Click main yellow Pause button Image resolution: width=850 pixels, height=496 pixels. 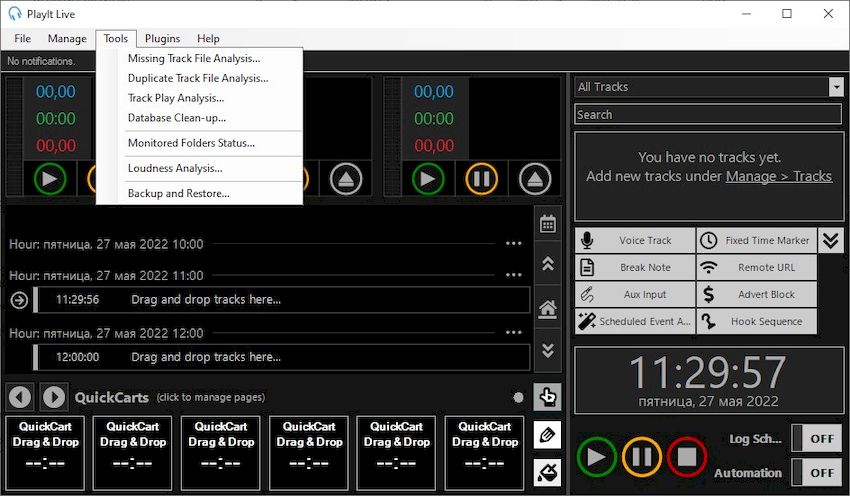tap(642, 457)
